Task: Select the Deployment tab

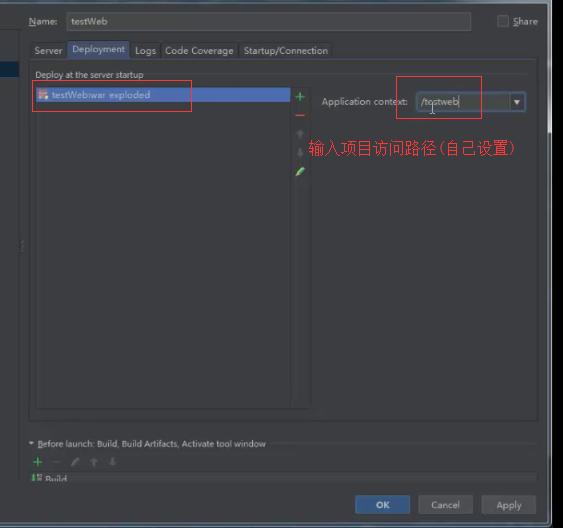Action: pyautogui.click(x=98, y=49)
